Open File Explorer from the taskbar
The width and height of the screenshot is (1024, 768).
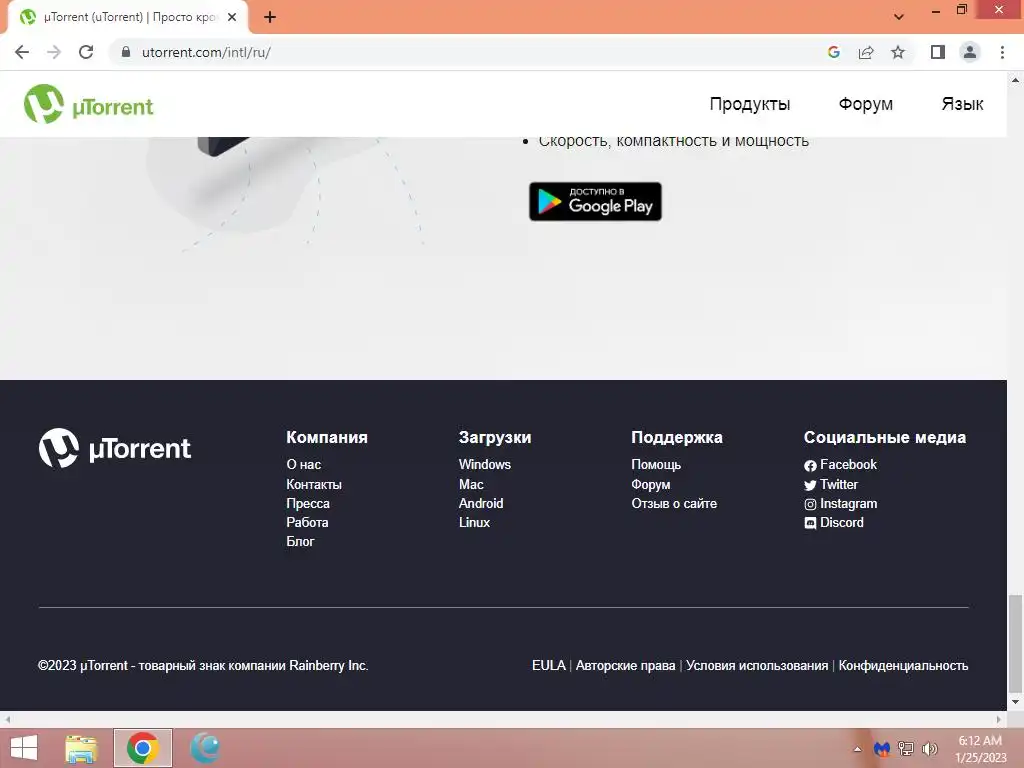pos(81,748)
